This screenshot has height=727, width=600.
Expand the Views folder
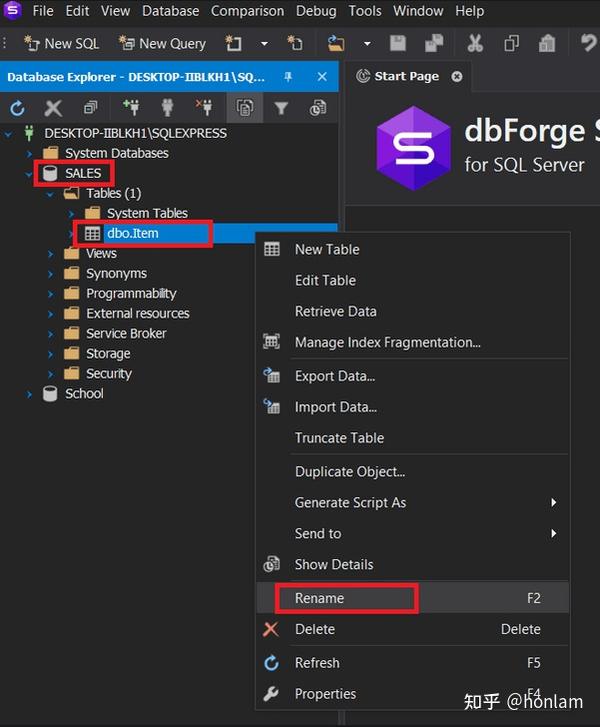click(51, 254)
